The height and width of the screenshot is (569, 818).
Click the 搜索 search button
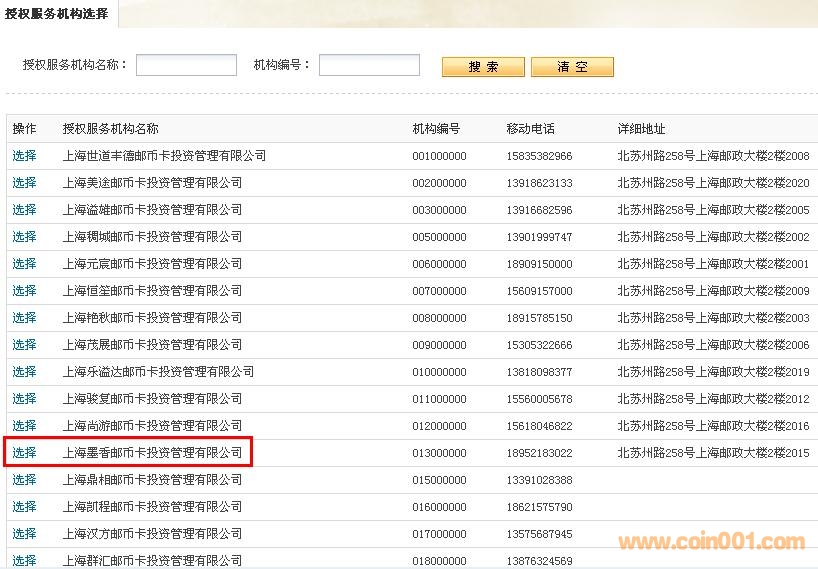(483, 67)
